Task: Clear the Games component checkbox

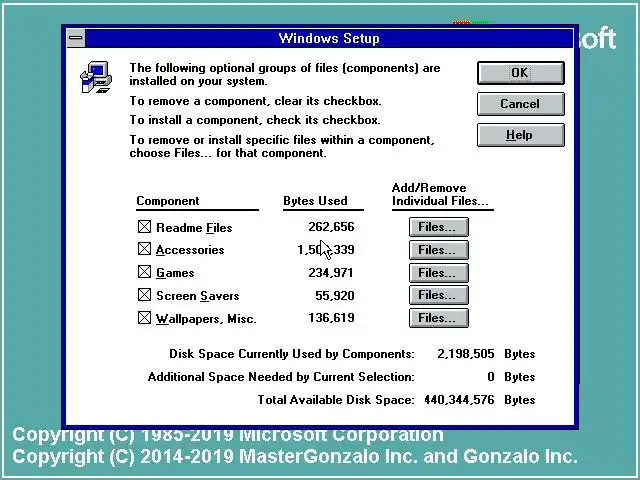Action: (x=144, y=272)
